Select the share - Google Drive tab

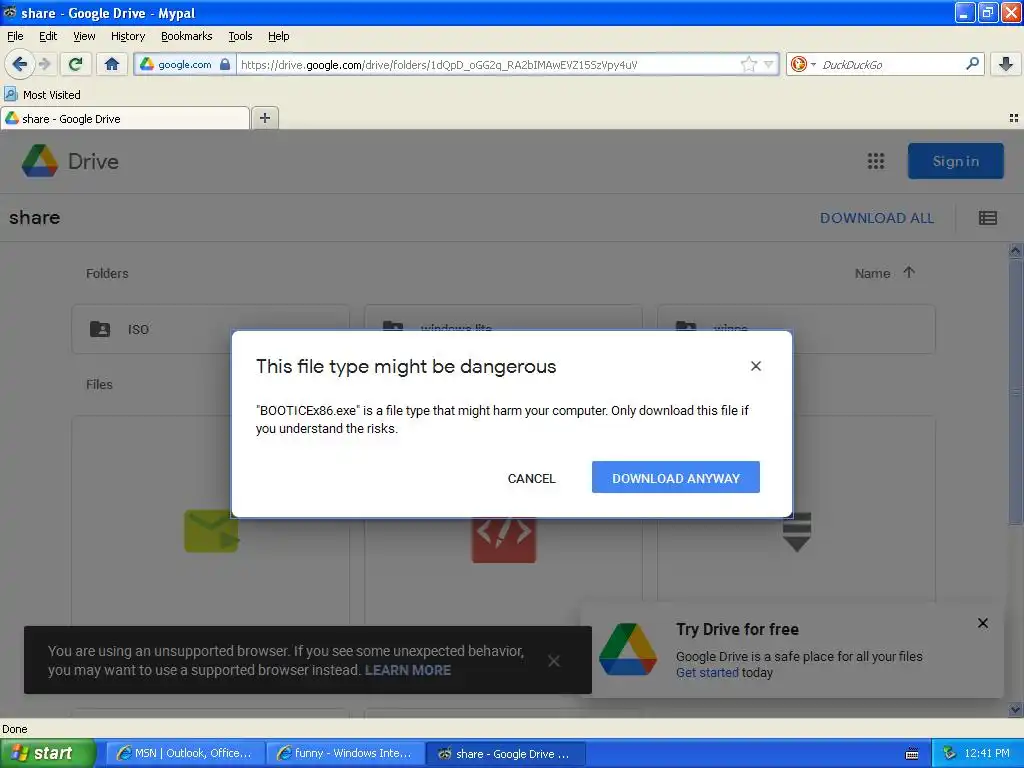[x=125, y=118]
